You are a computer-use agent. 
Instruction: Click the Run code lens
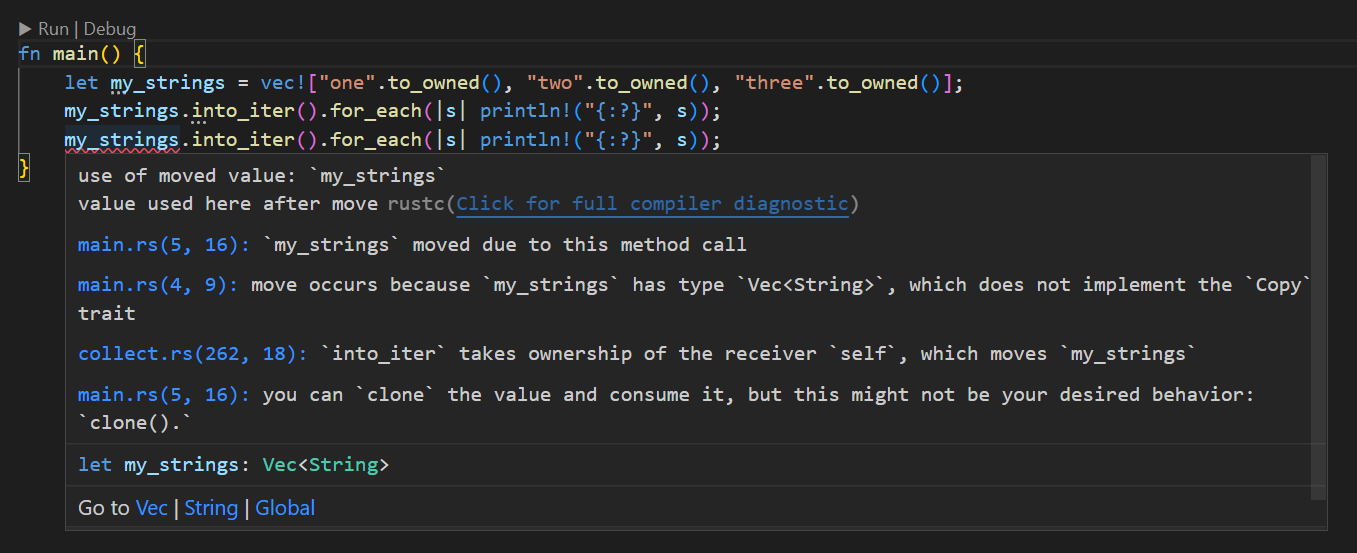click(x=53, y=29)
